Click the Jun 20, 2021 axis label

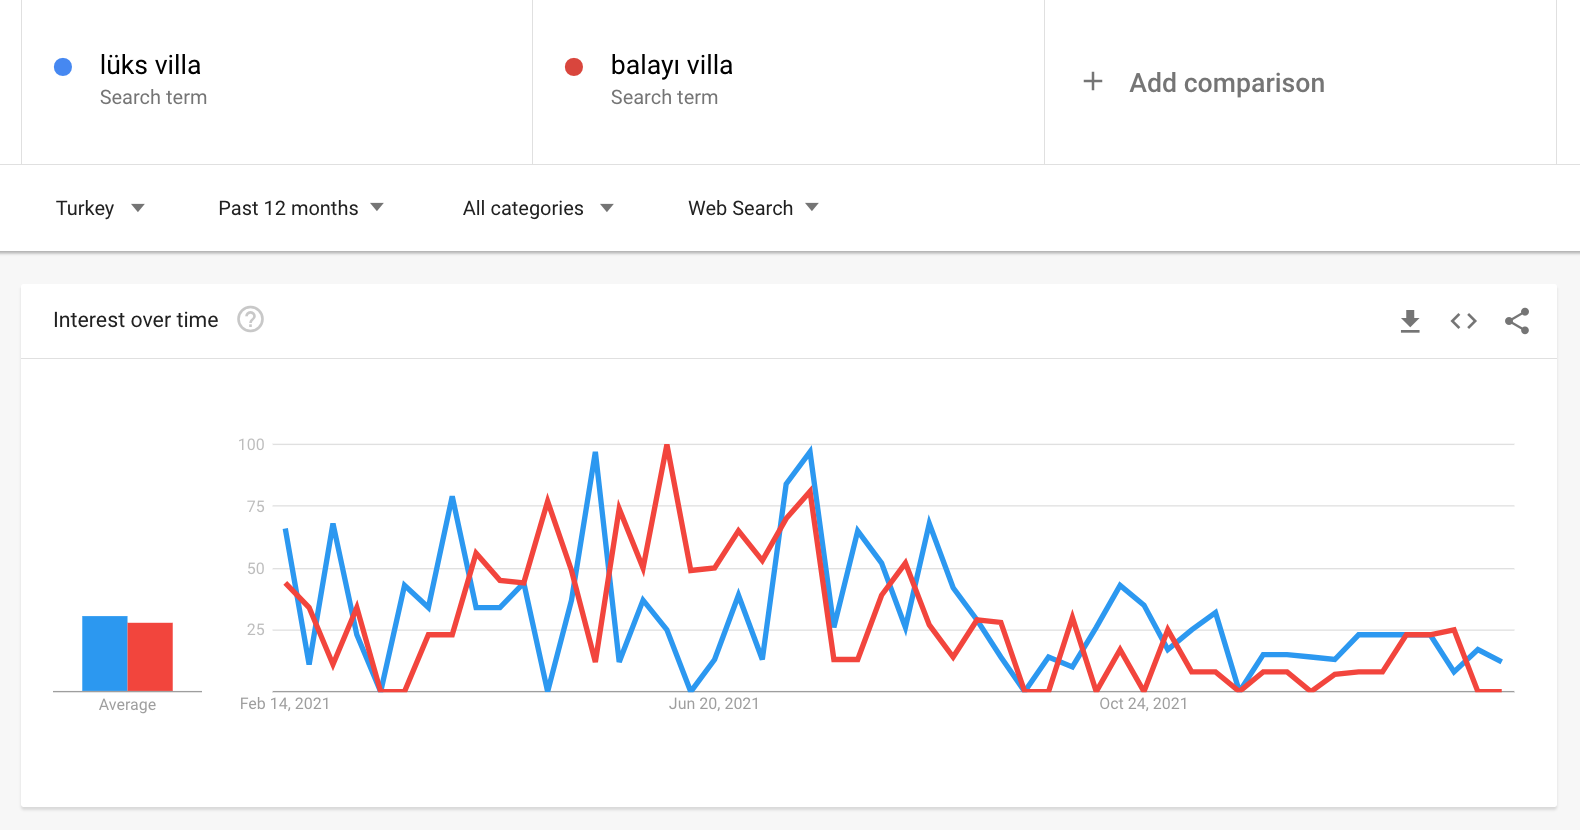[x=714, y=704]
